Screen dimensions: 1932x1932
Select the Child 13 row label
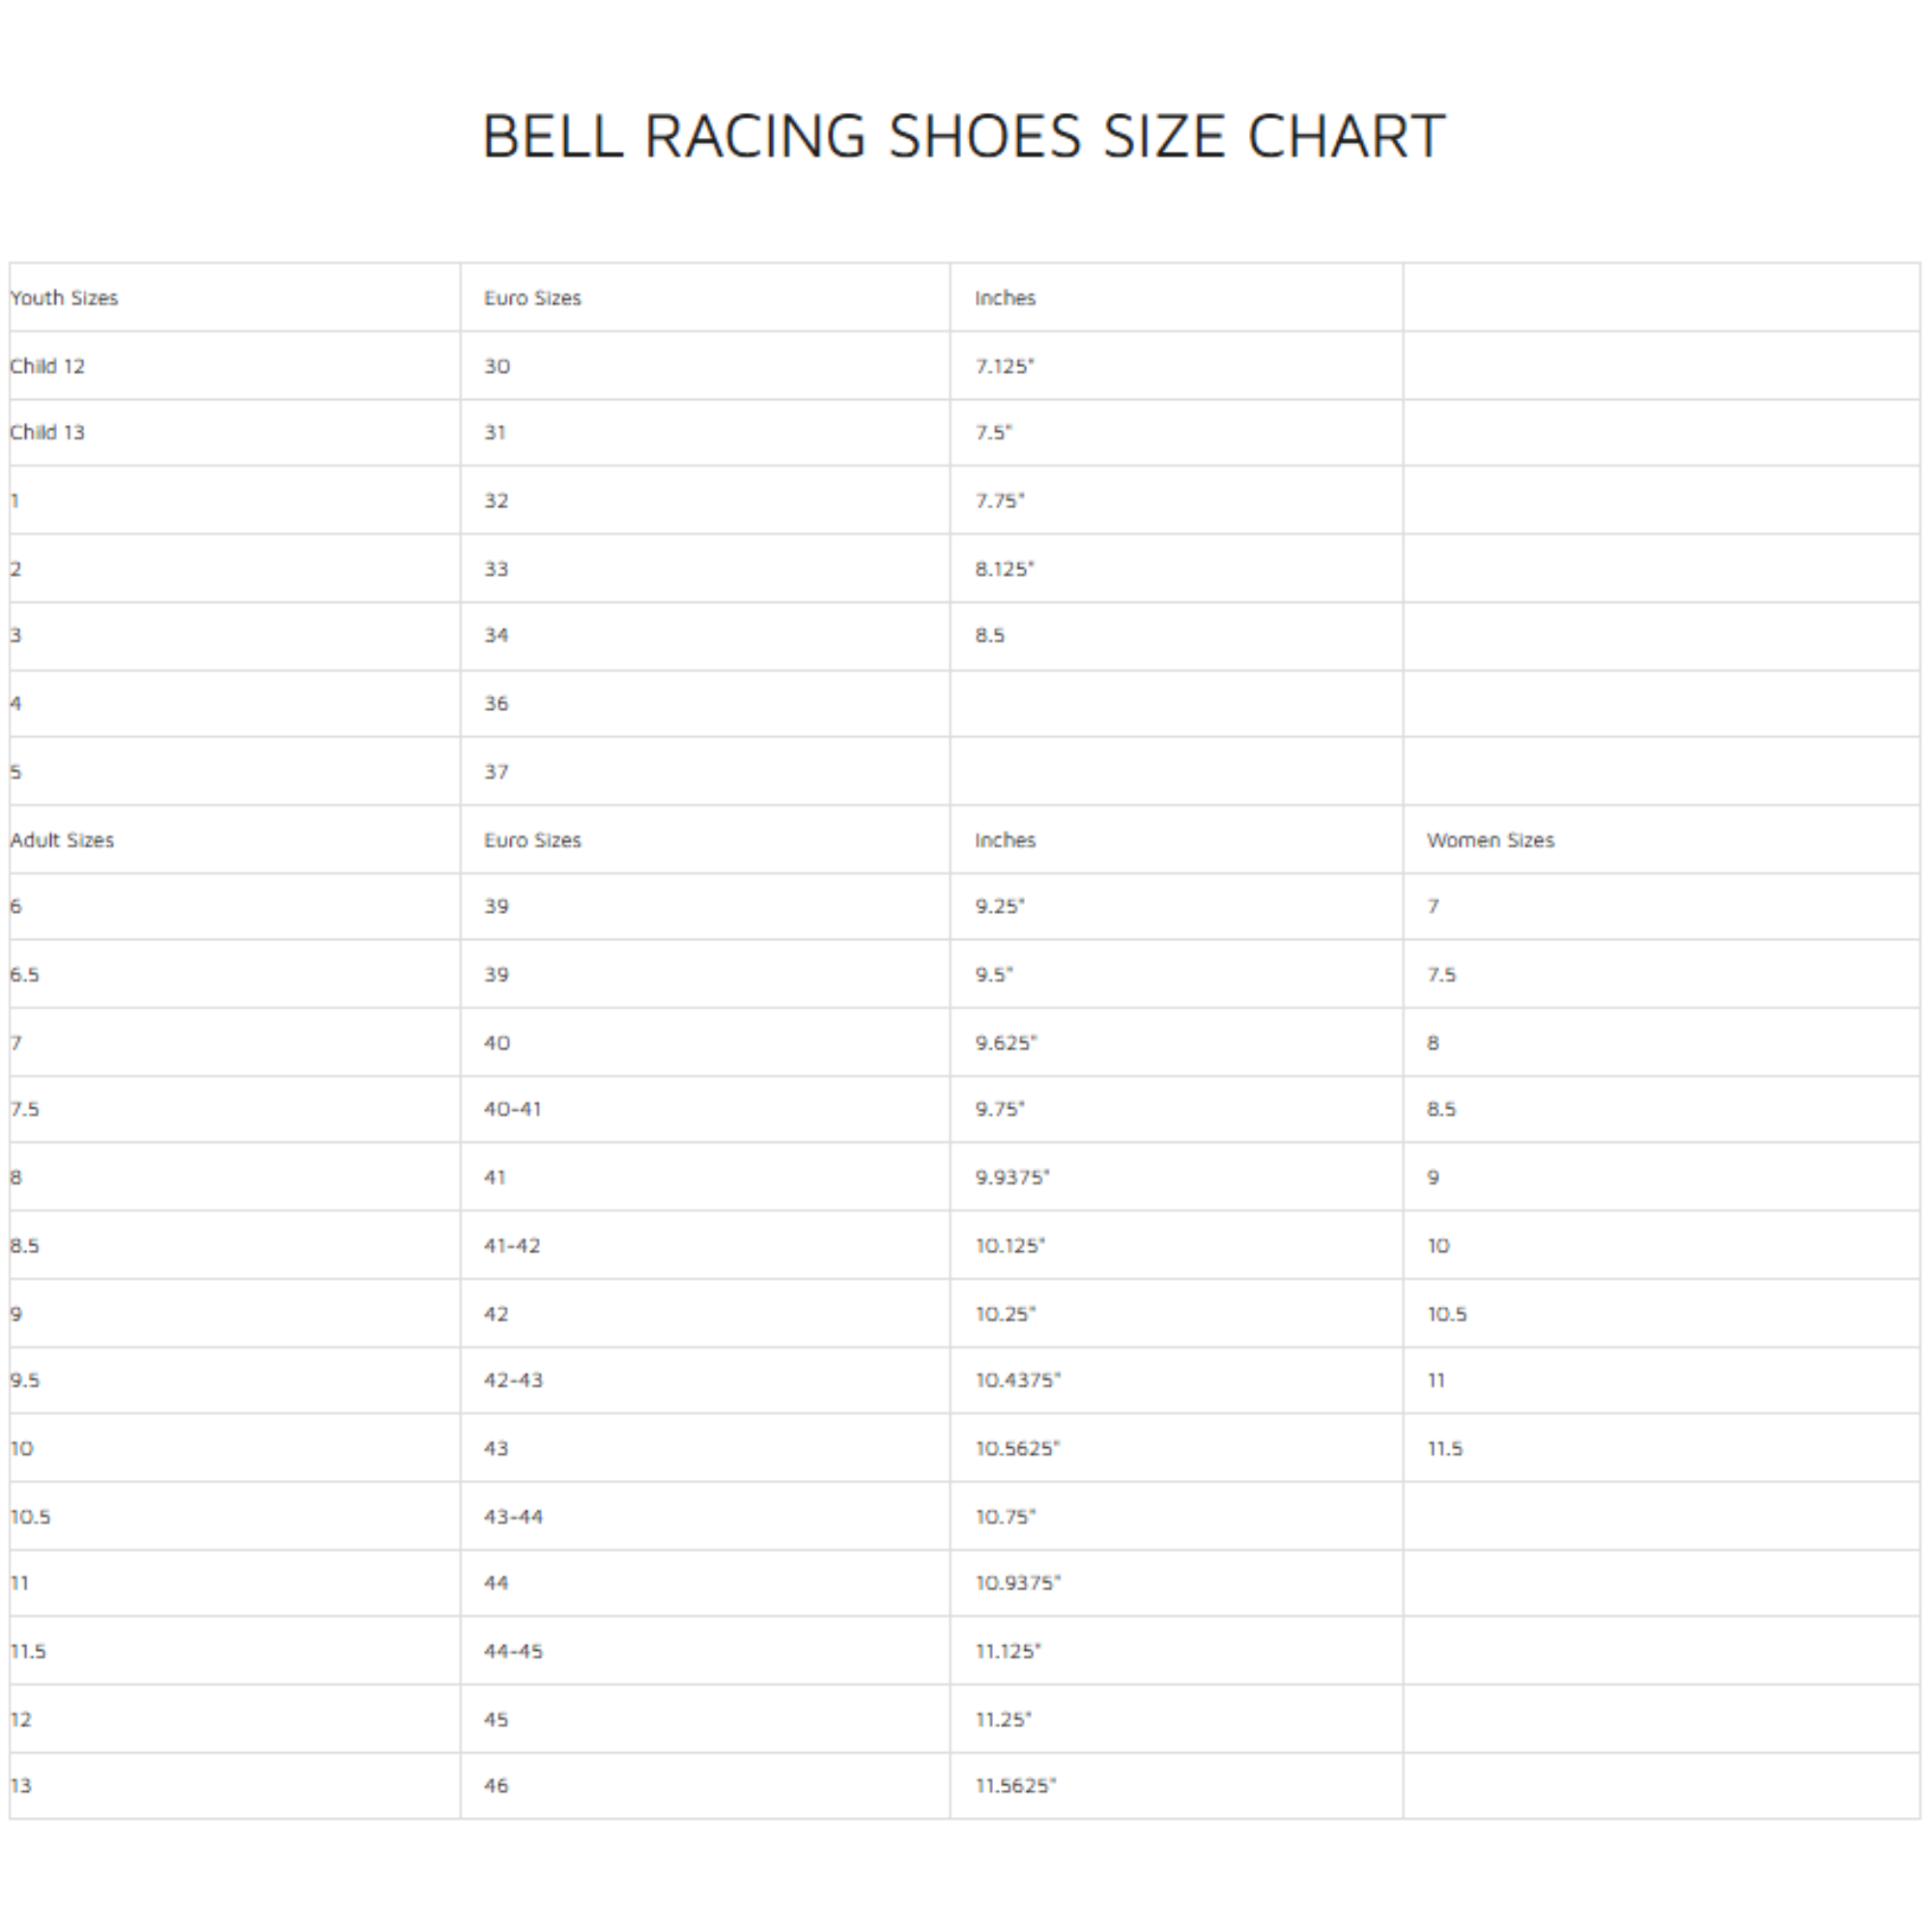pos(47,432)
